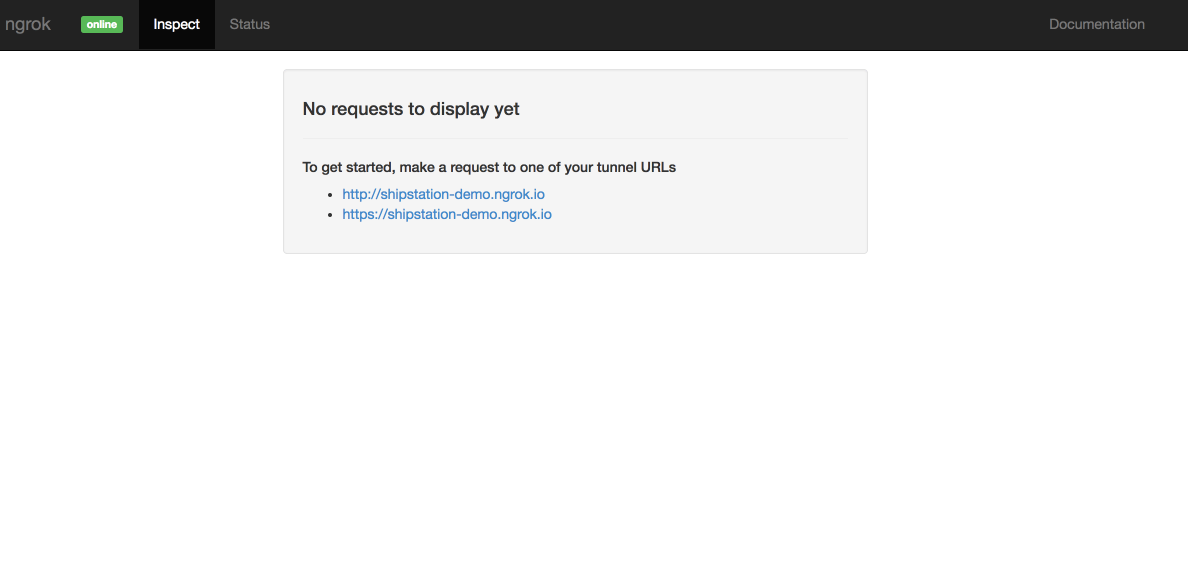This screenshot has width=1188, height=583.
Task: Click the ngrok brand logo text
Action: click(27, 24)
